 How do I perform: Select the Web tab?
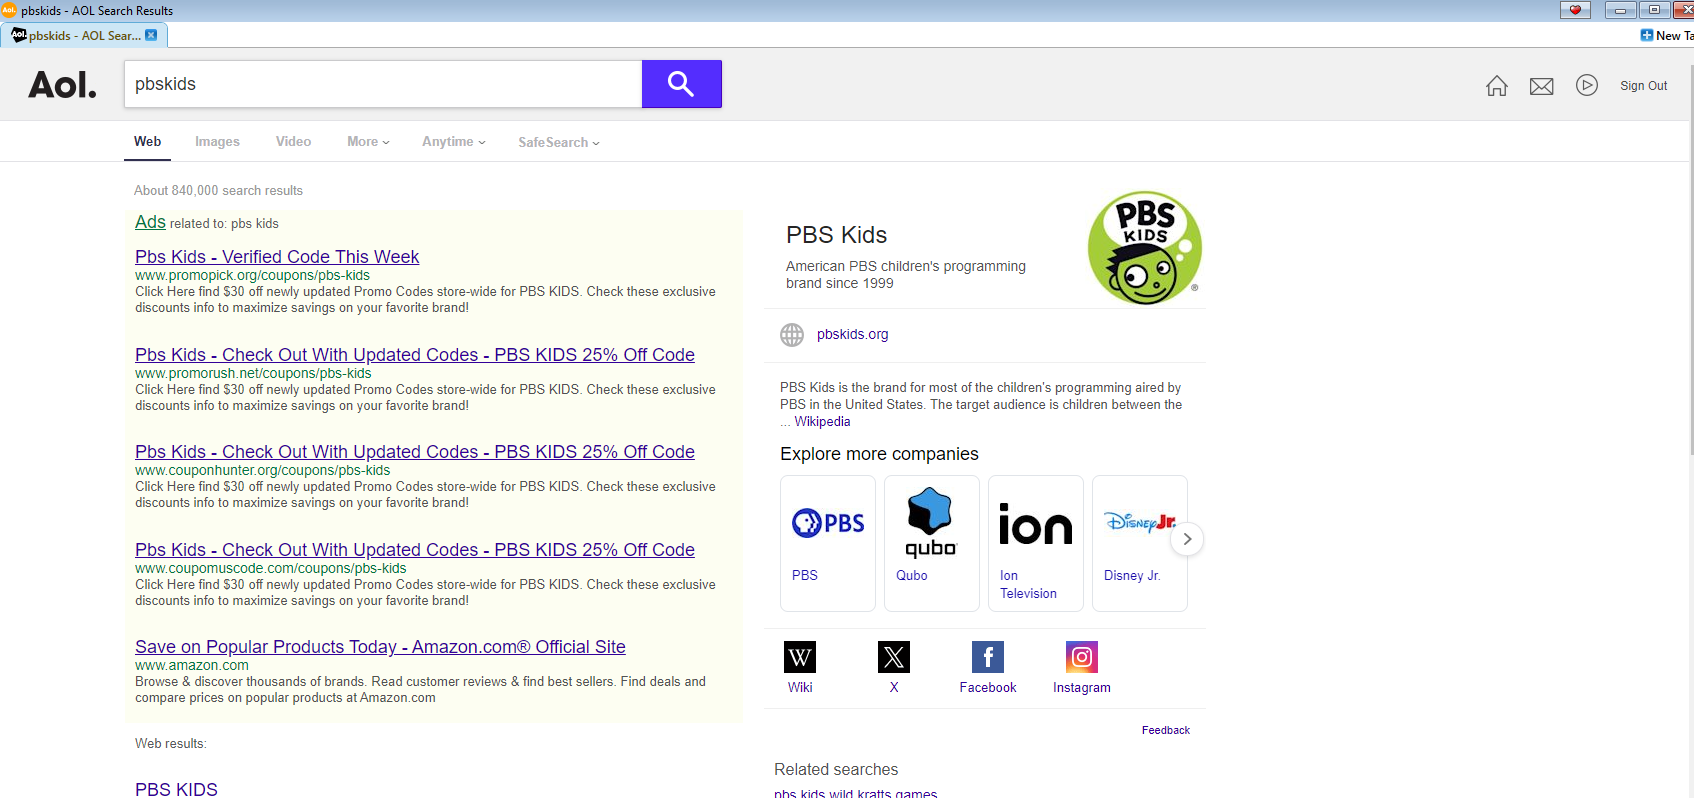tap(148, 142)
